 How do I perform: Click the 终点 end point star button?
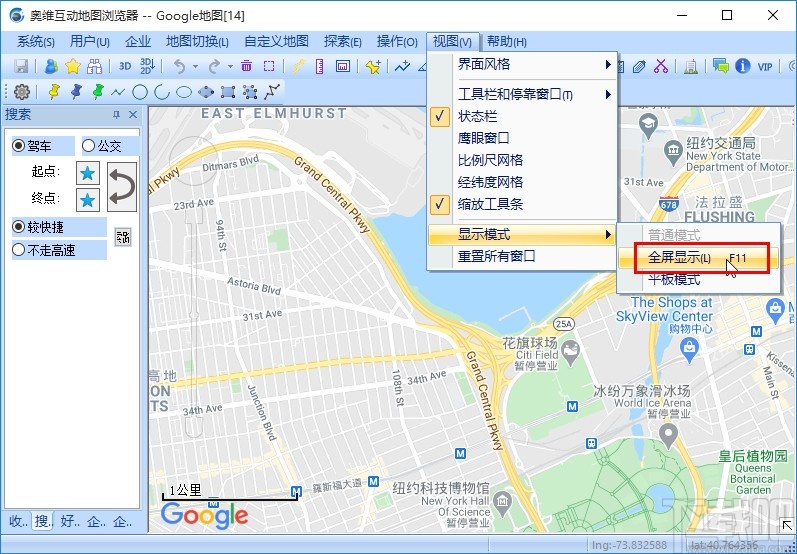coord(87,200)
